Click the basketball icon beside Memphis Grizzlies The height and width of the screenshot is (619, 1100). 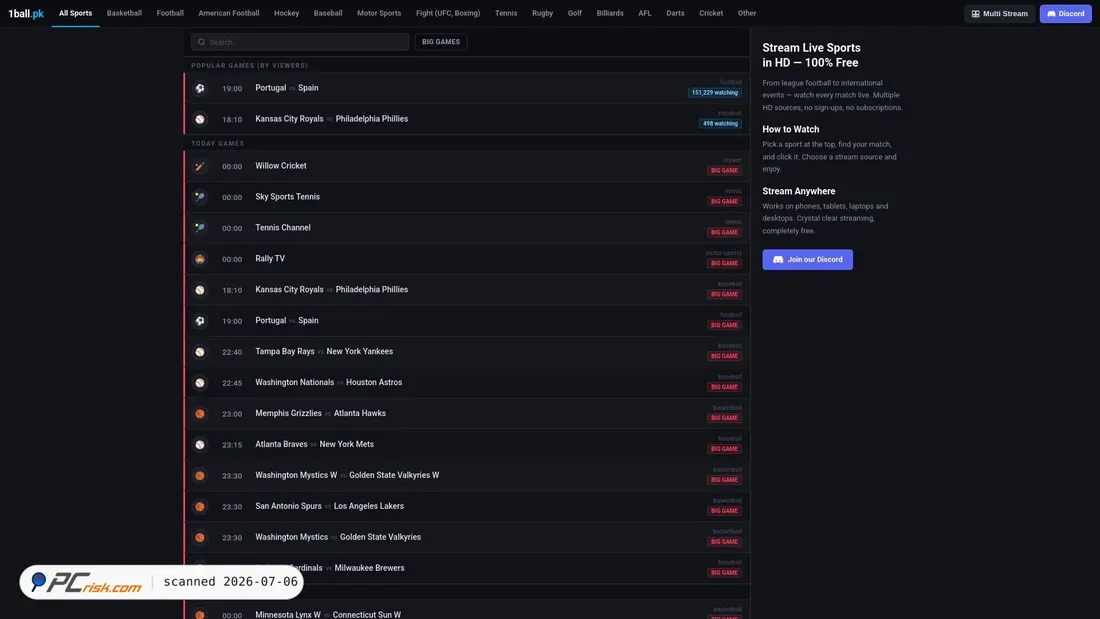pyautogui.click(x=200, y=414)
